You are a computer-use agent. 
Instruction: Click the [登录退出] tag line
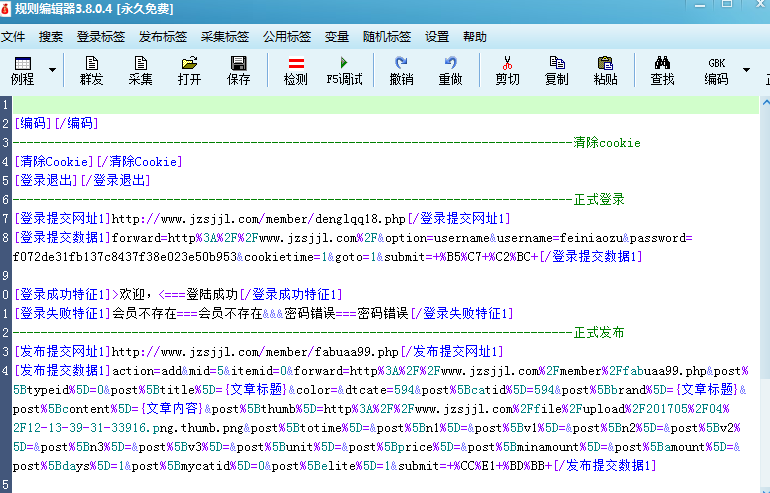coord(82,180)
